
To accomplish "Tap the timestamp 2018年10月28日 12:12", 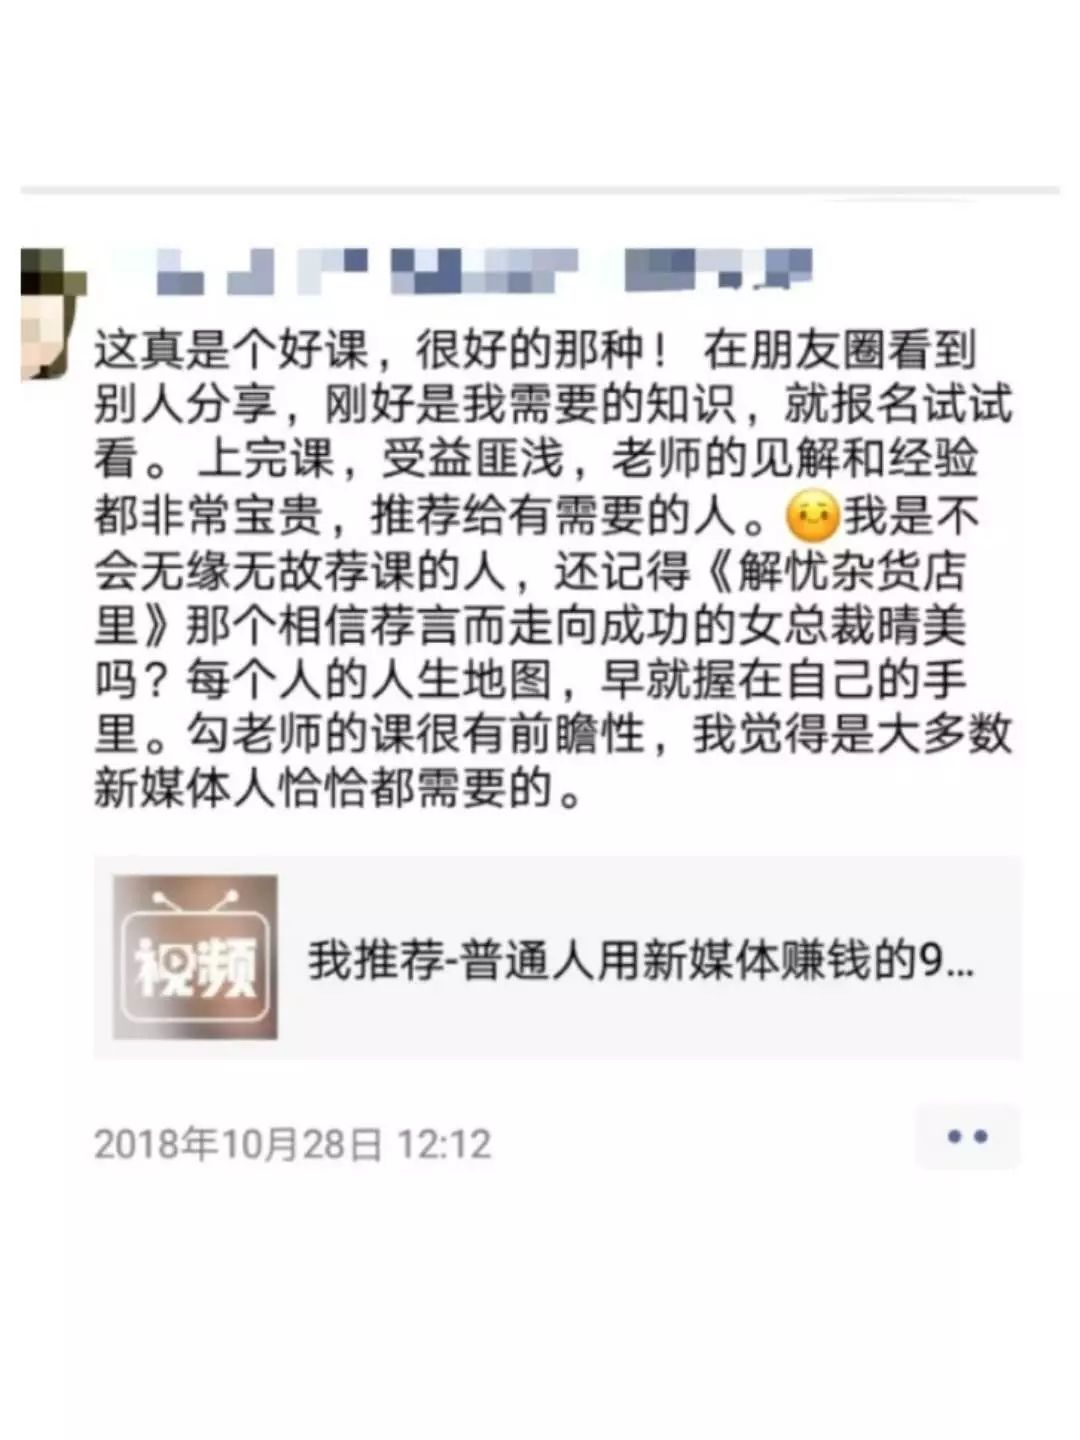I will coord(293,1144).
